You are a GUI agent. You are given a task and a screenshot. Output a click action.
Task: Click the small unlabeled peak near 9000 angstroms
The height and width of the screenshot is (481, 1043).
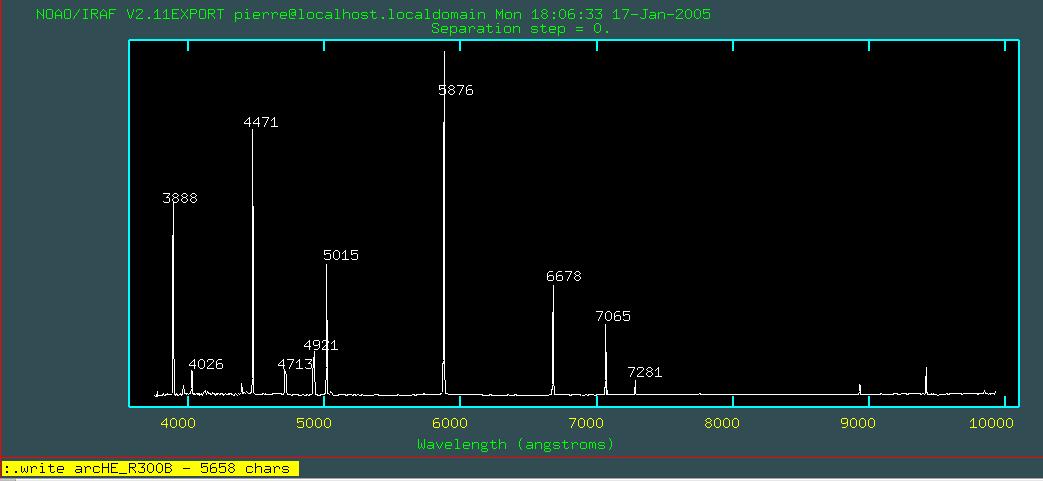[x=860, y=388]
